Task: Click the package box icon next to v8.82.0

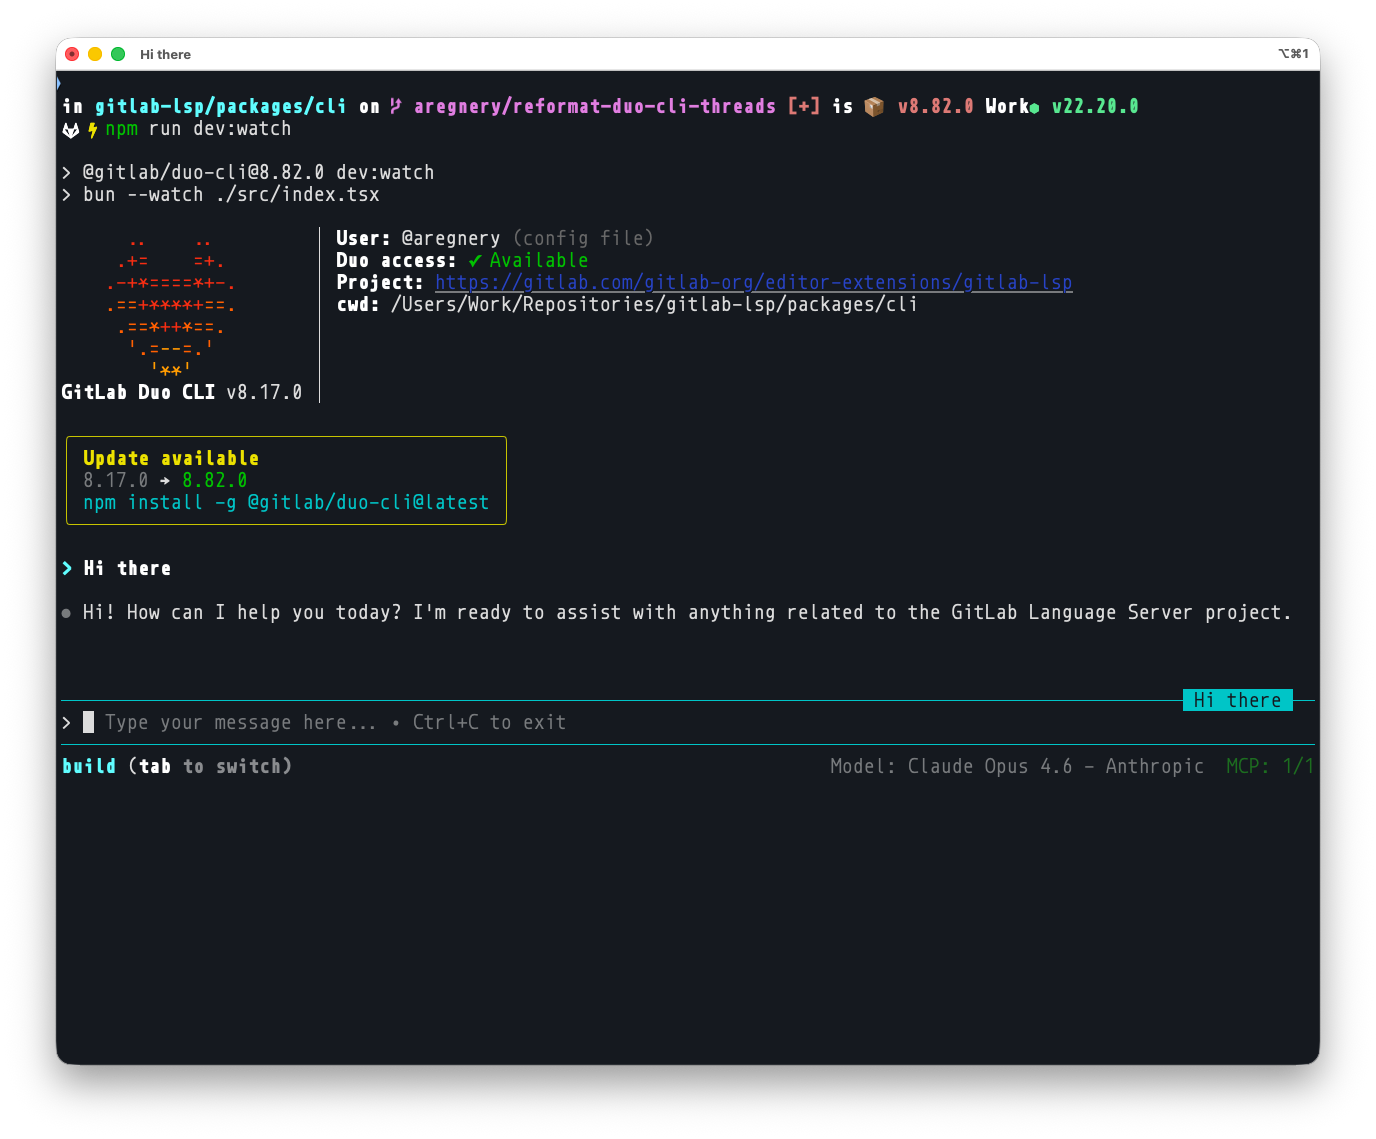Action: (873, 105)
